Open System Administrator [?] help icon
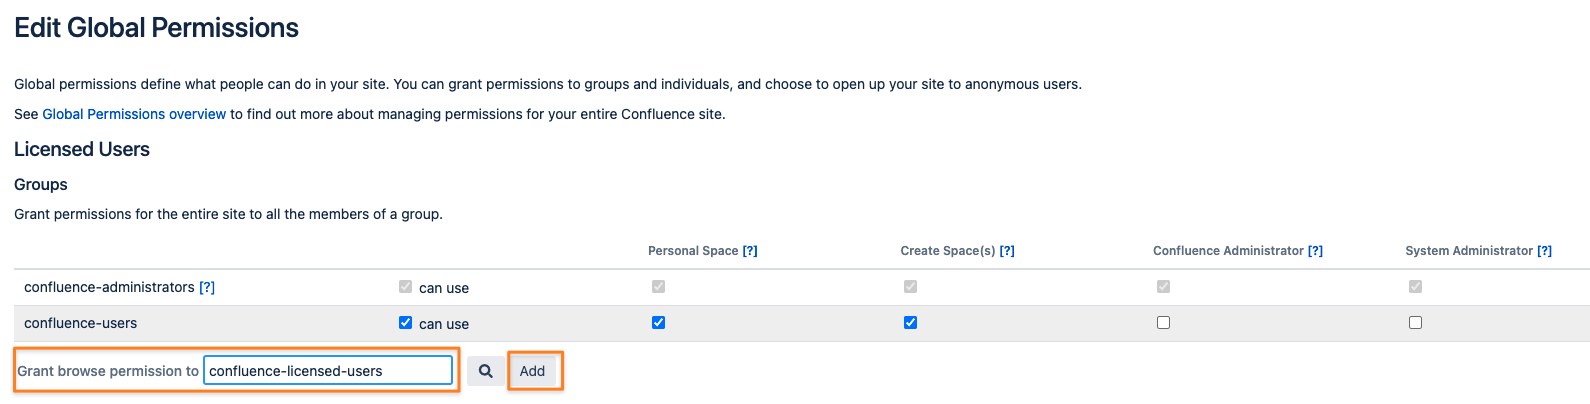1590x404 pixels. (1544, 251)
